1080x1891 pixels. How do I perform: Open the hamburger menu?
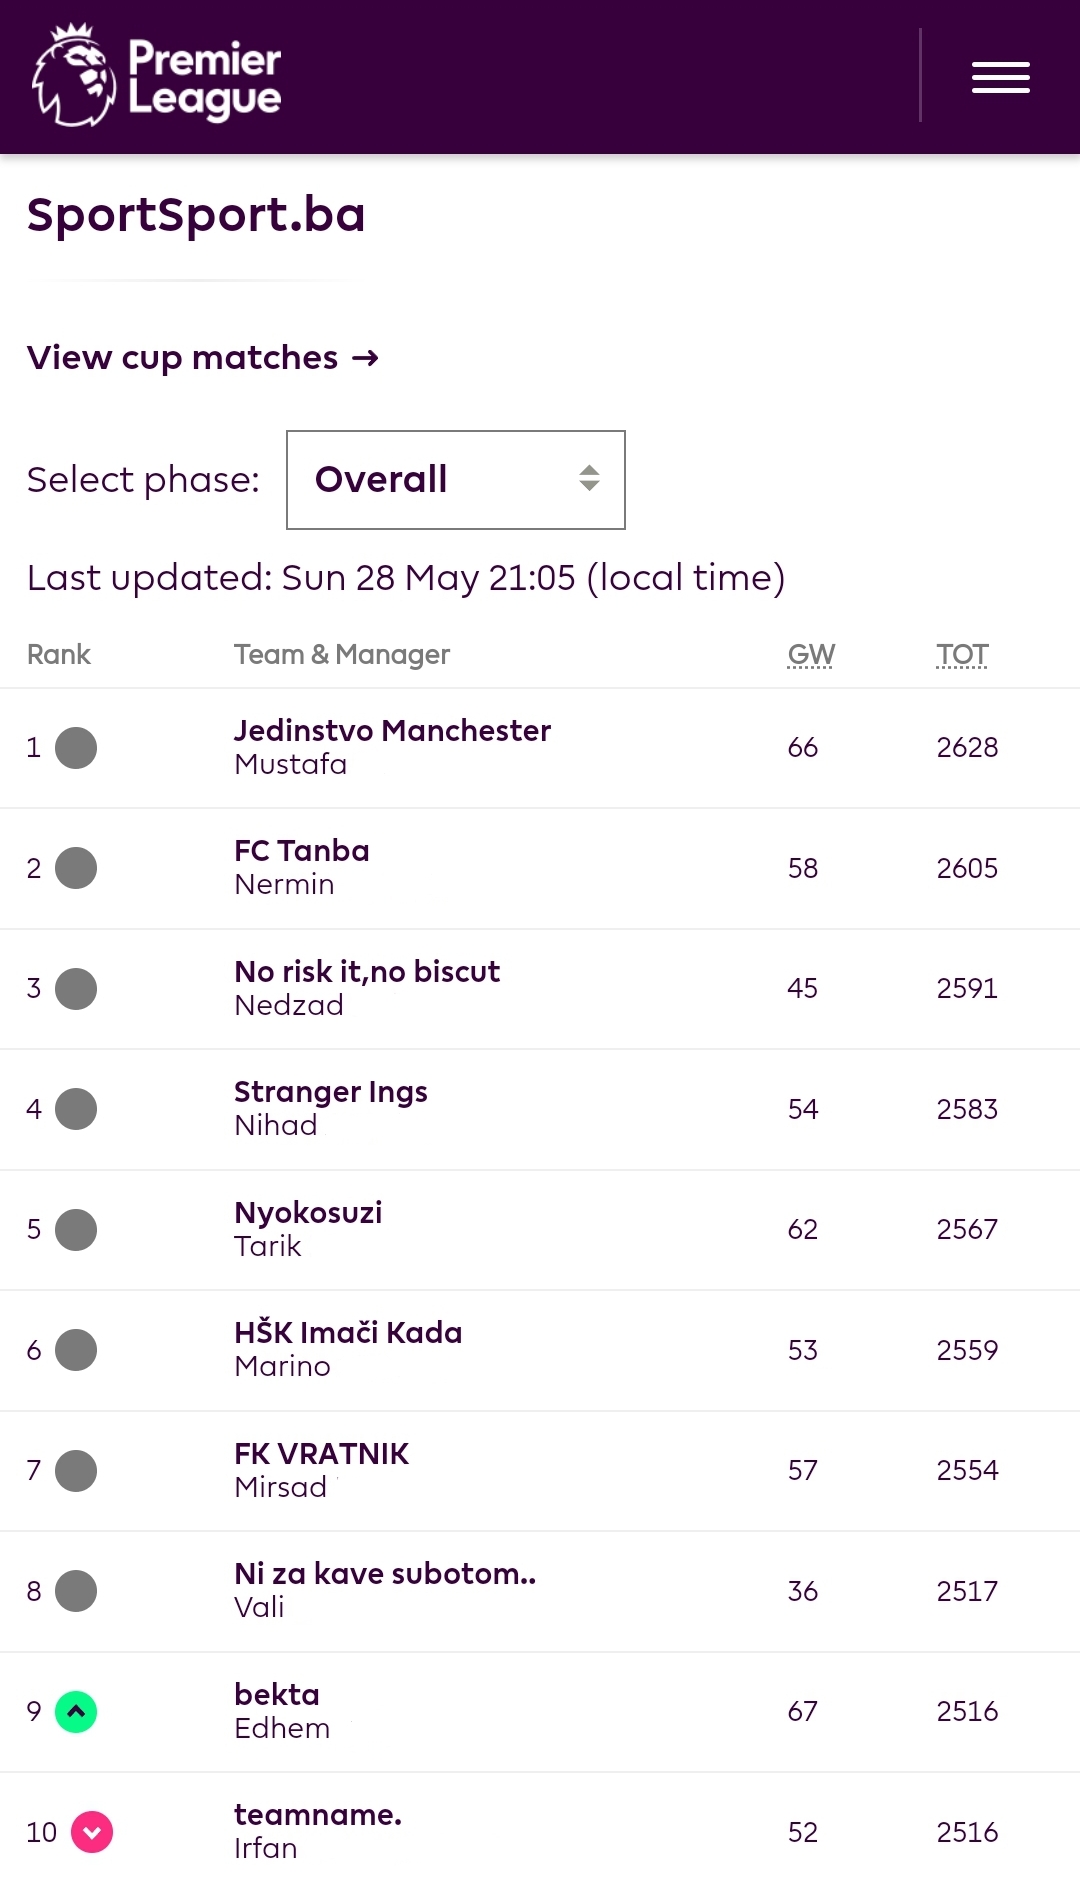(1000, 77)
